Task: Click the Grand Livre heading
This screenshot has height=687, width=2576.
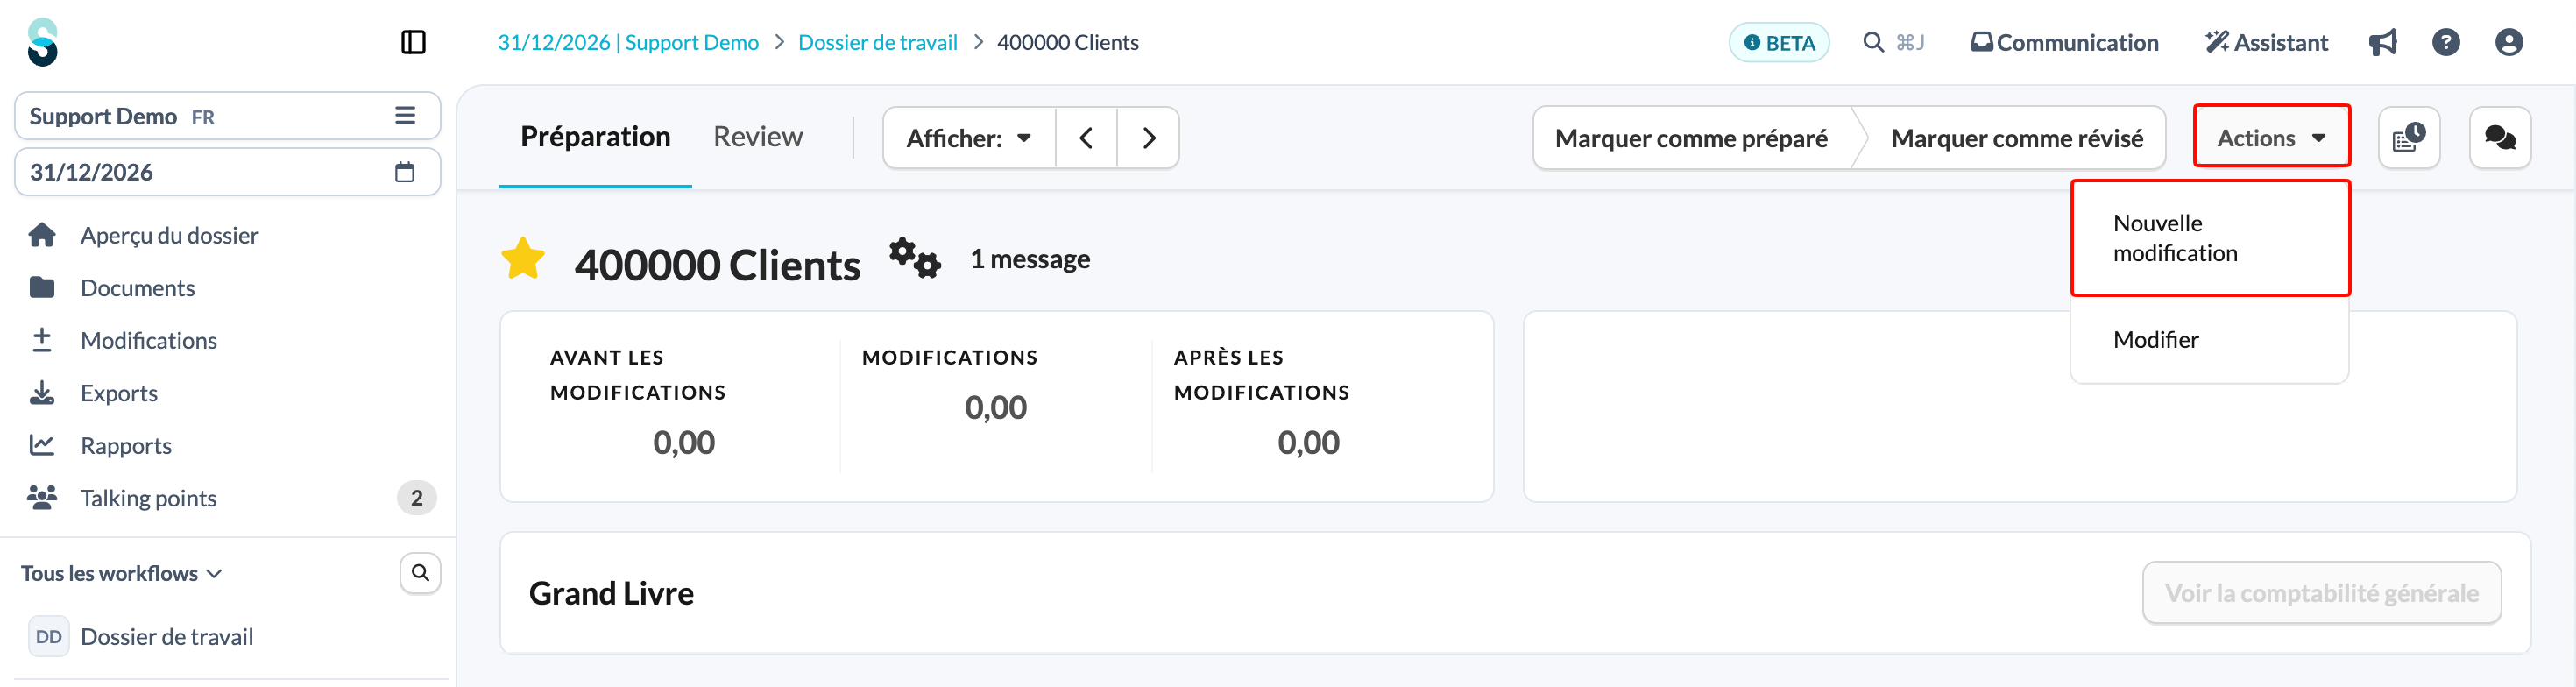Action: click(611, 593)
